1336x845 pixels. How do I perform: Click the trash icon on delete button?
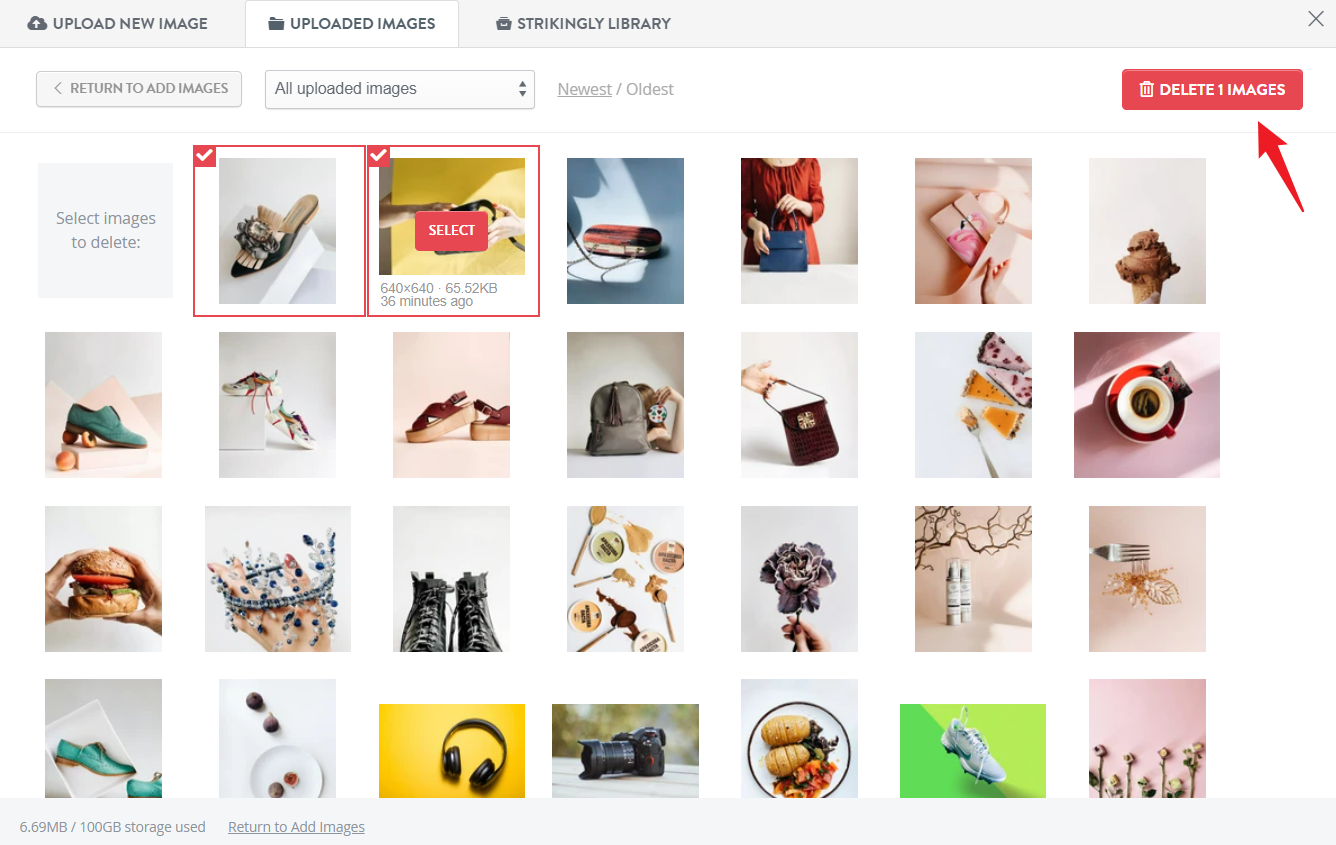1147,89
